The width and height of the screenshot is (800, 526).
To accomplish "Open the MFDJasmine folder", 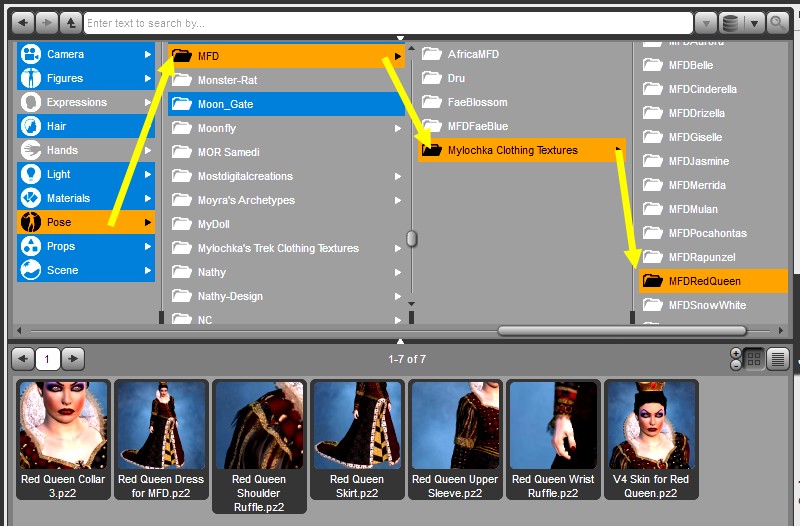I will click(713, 161).
